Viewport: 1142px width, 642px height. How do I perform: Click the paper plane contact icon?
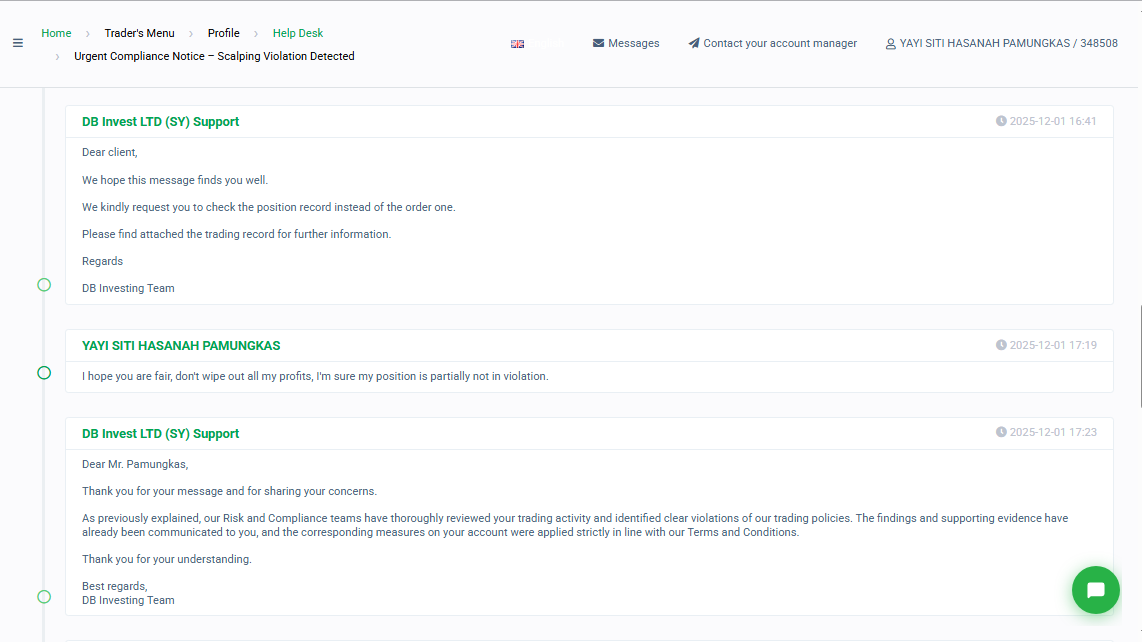pos(694,43)
